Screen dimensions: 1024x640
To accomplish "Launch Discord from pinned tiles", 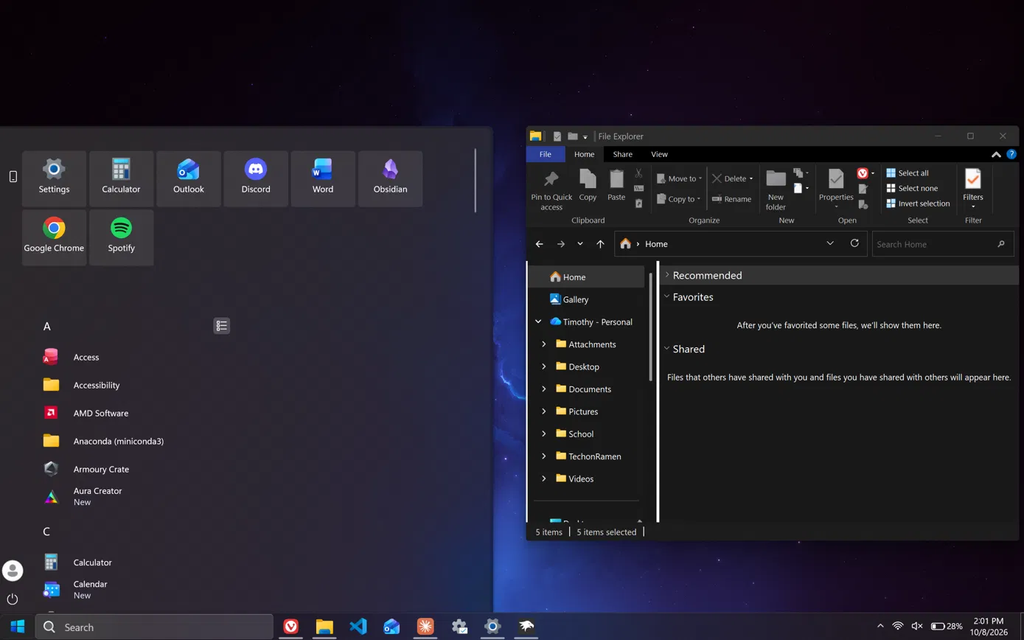I will [x=256, y=178].
